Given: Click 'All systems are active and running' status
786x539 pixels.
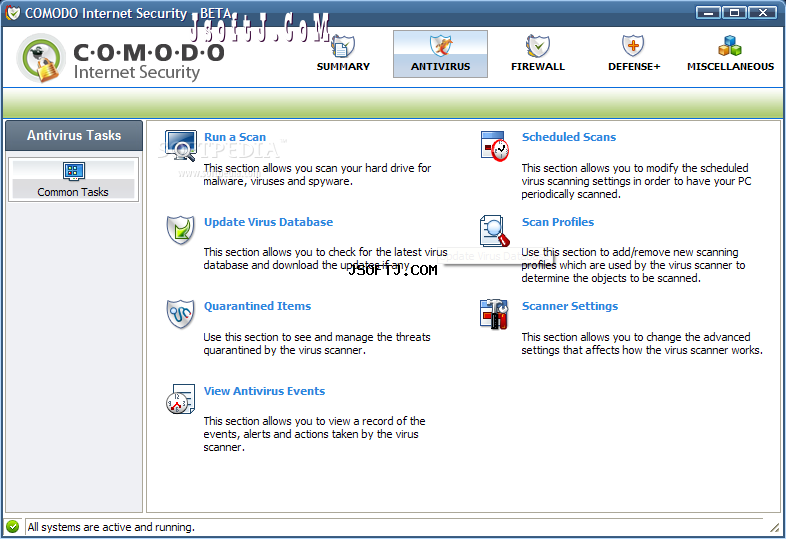Looking at the screenshot, I should pos(111,527).
